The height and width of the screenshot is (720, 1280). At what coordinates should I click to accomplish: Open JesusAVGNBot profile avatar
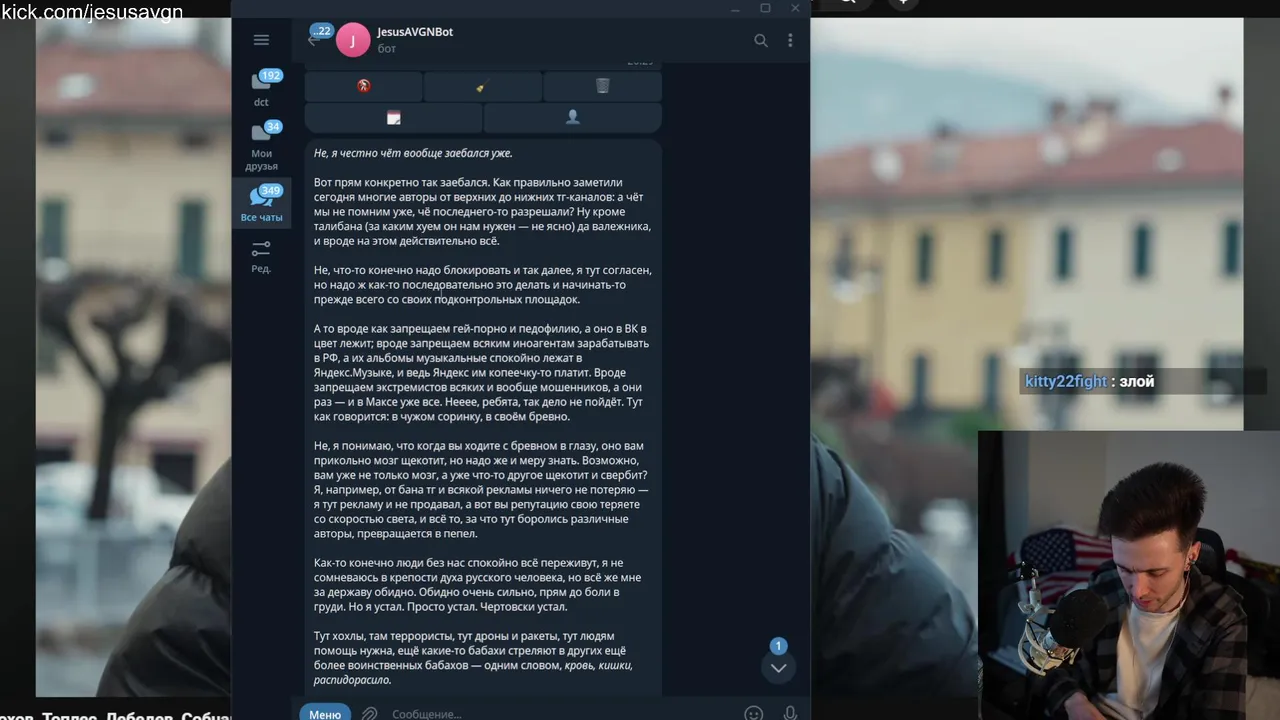[x=353, y=40]
